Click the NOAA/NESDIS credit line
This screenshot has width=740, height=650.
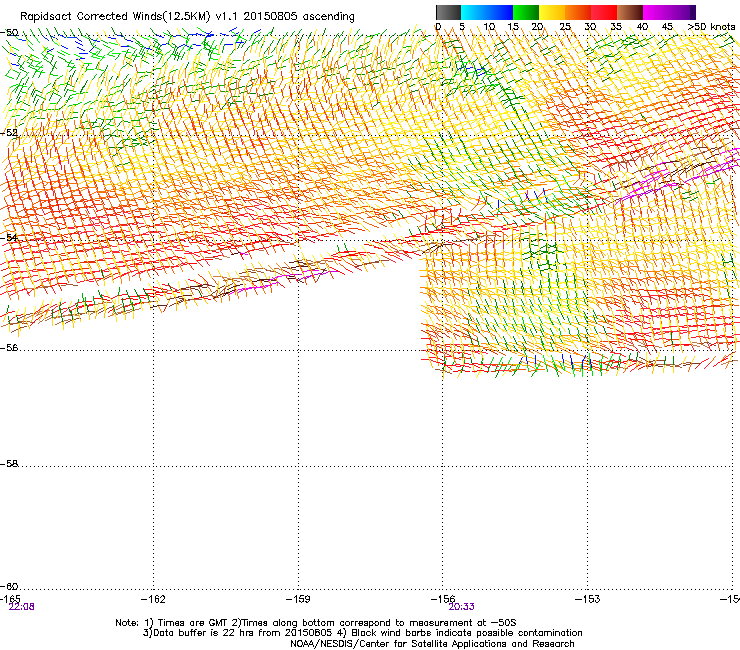(x=432, y=644)
